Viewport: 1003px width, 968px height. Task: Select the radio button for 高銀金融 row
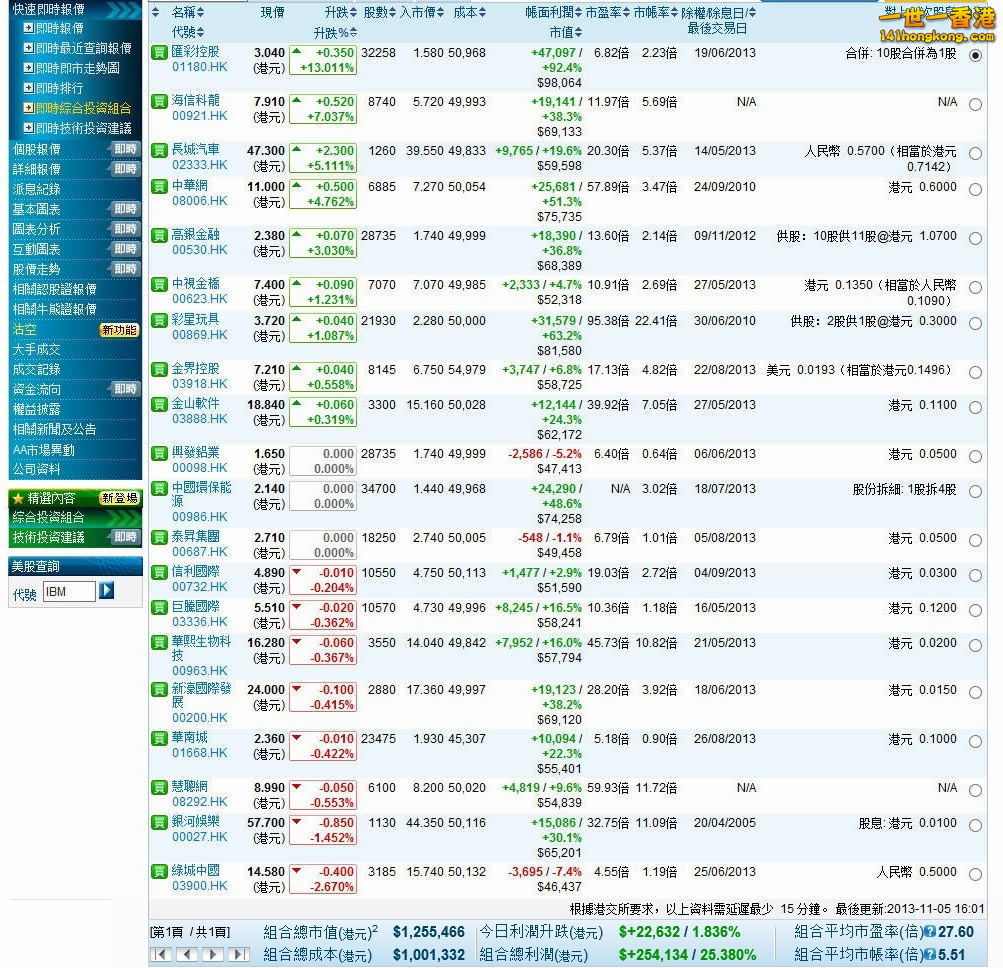pos(975,239)
